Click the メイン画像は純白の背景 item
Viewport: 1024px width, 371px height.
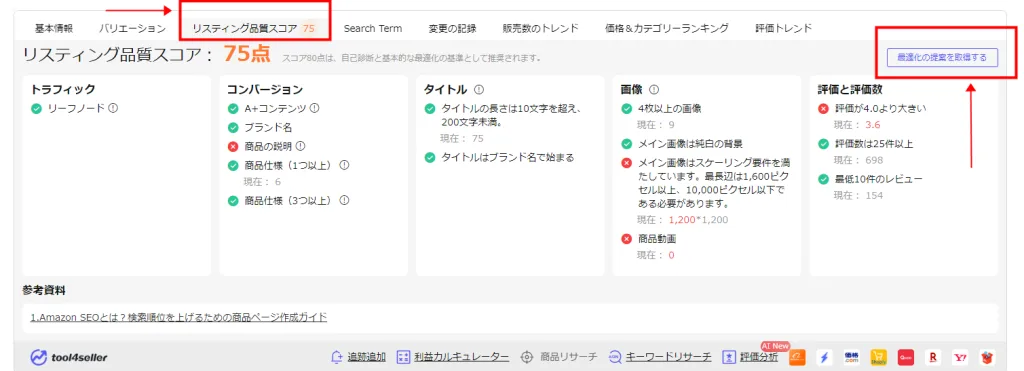coord(690,144)
